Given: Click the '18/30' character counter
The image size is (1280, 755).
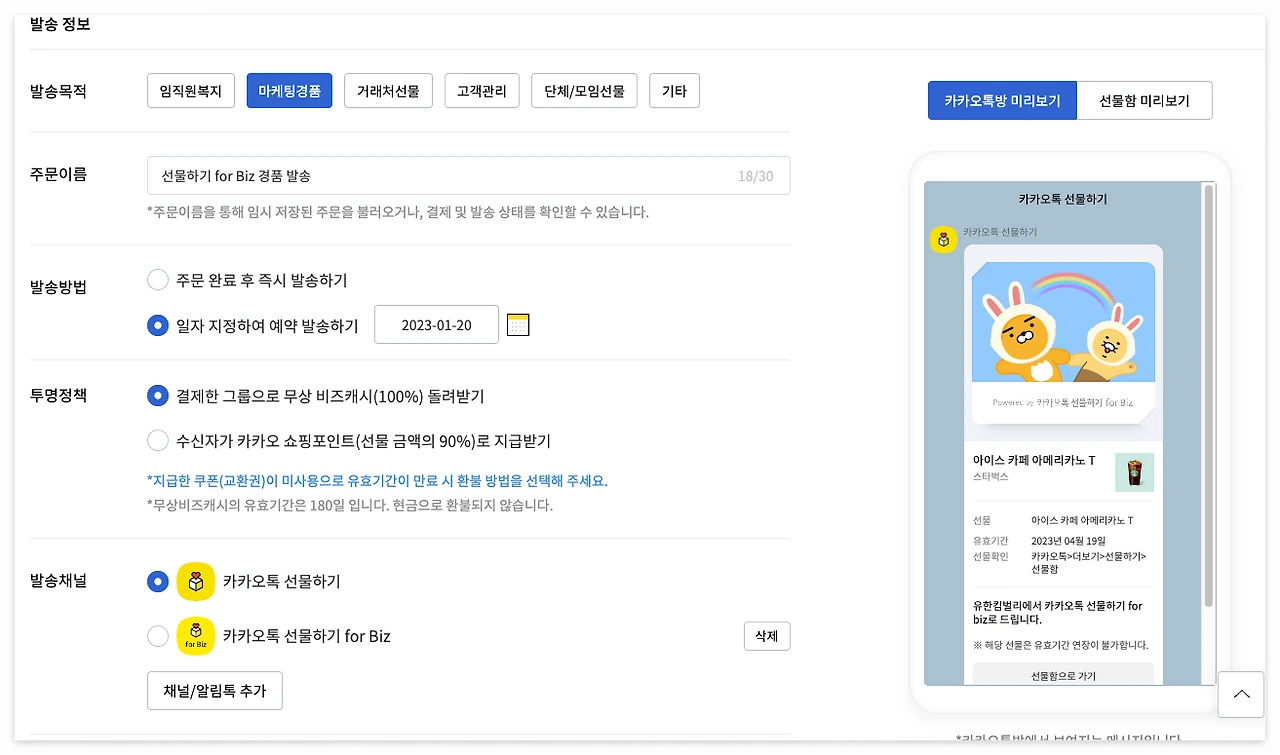Looking at the screenshot, I should 755,176.
